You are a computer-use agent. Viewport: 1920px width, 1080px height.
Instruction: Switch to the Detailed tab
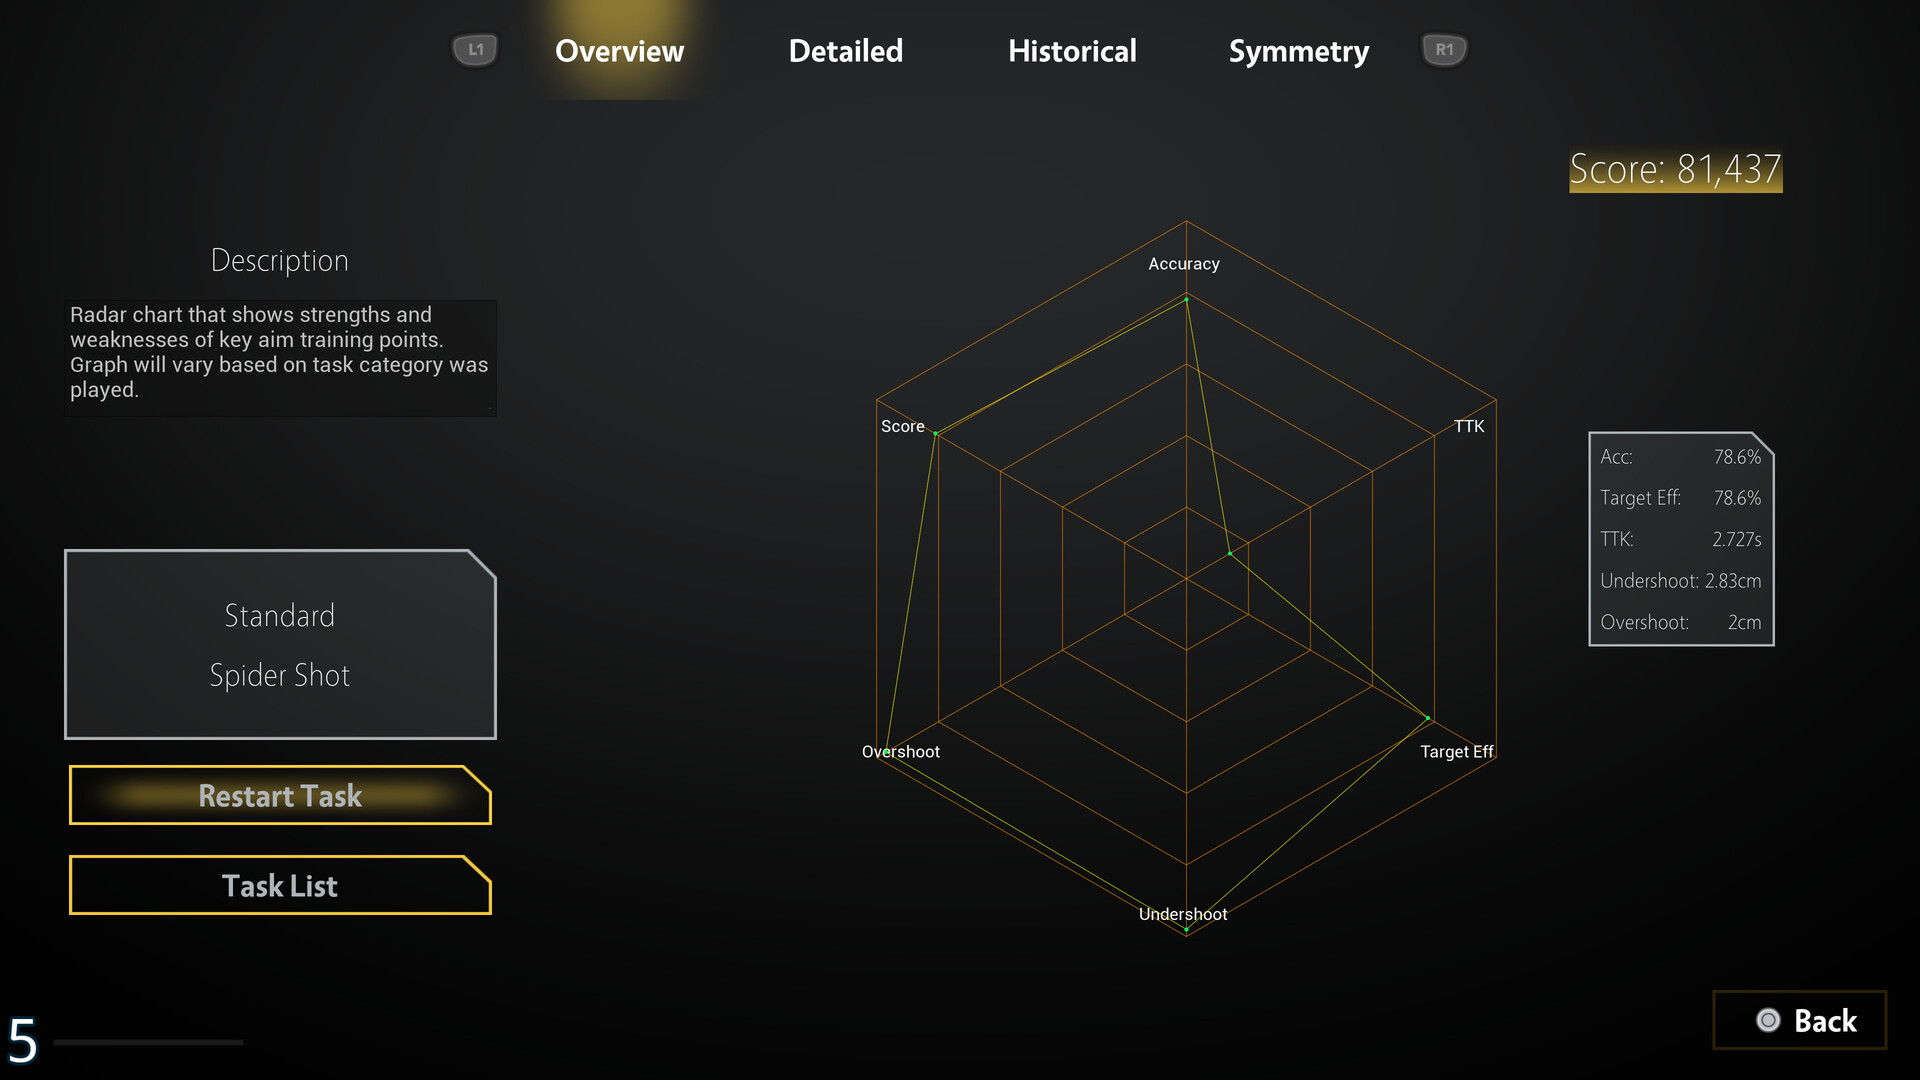(845, 51)
